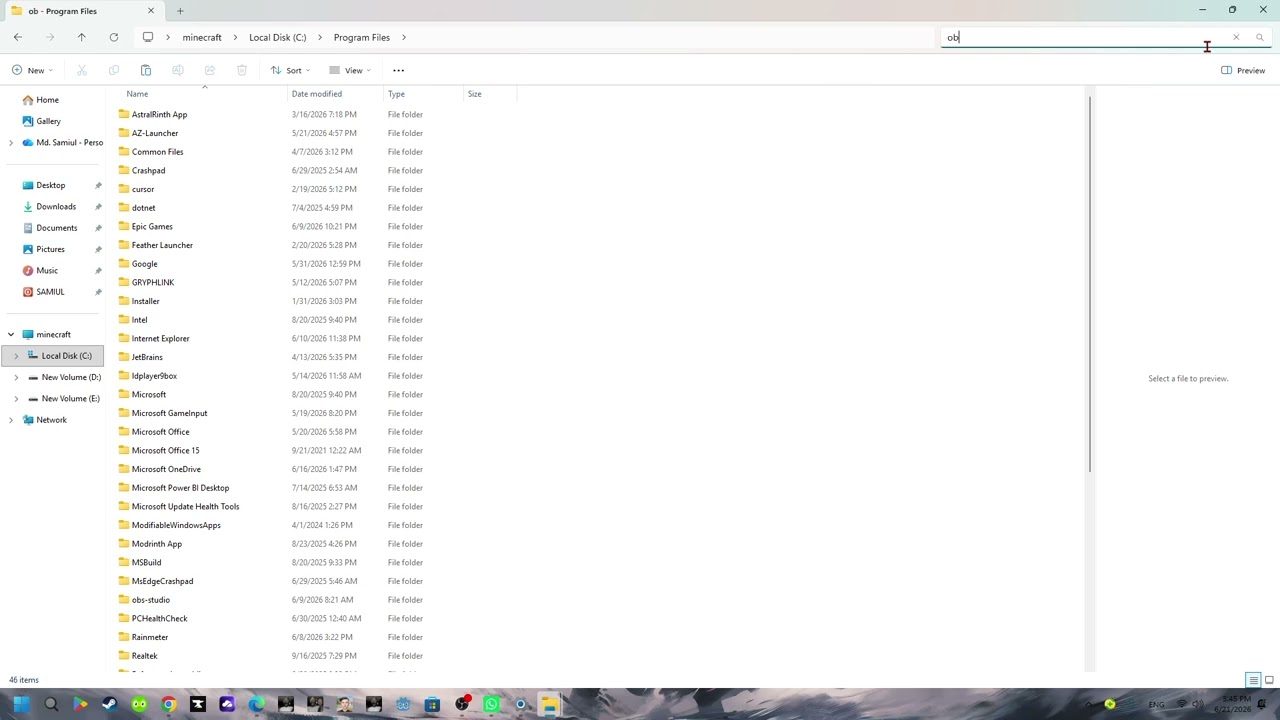Switch to Details view layout icon
Image resolution: width=1280 pixels, height=720 pixels.
coord(1253,680)
